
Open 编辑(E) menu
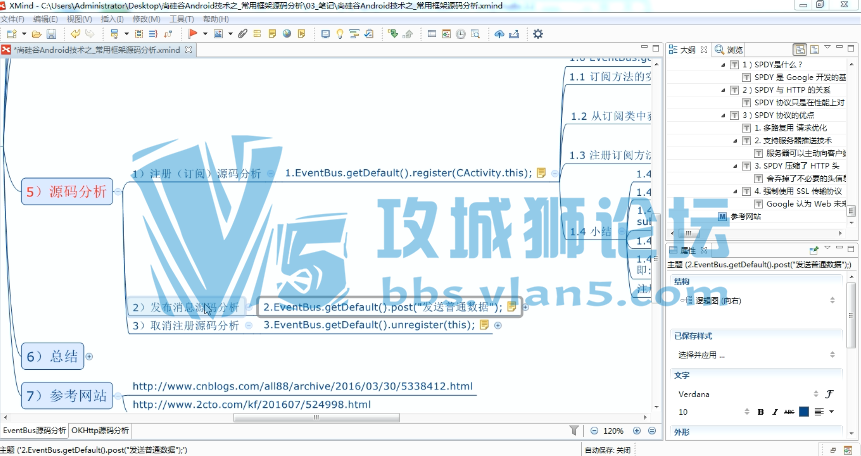point(45,19)
